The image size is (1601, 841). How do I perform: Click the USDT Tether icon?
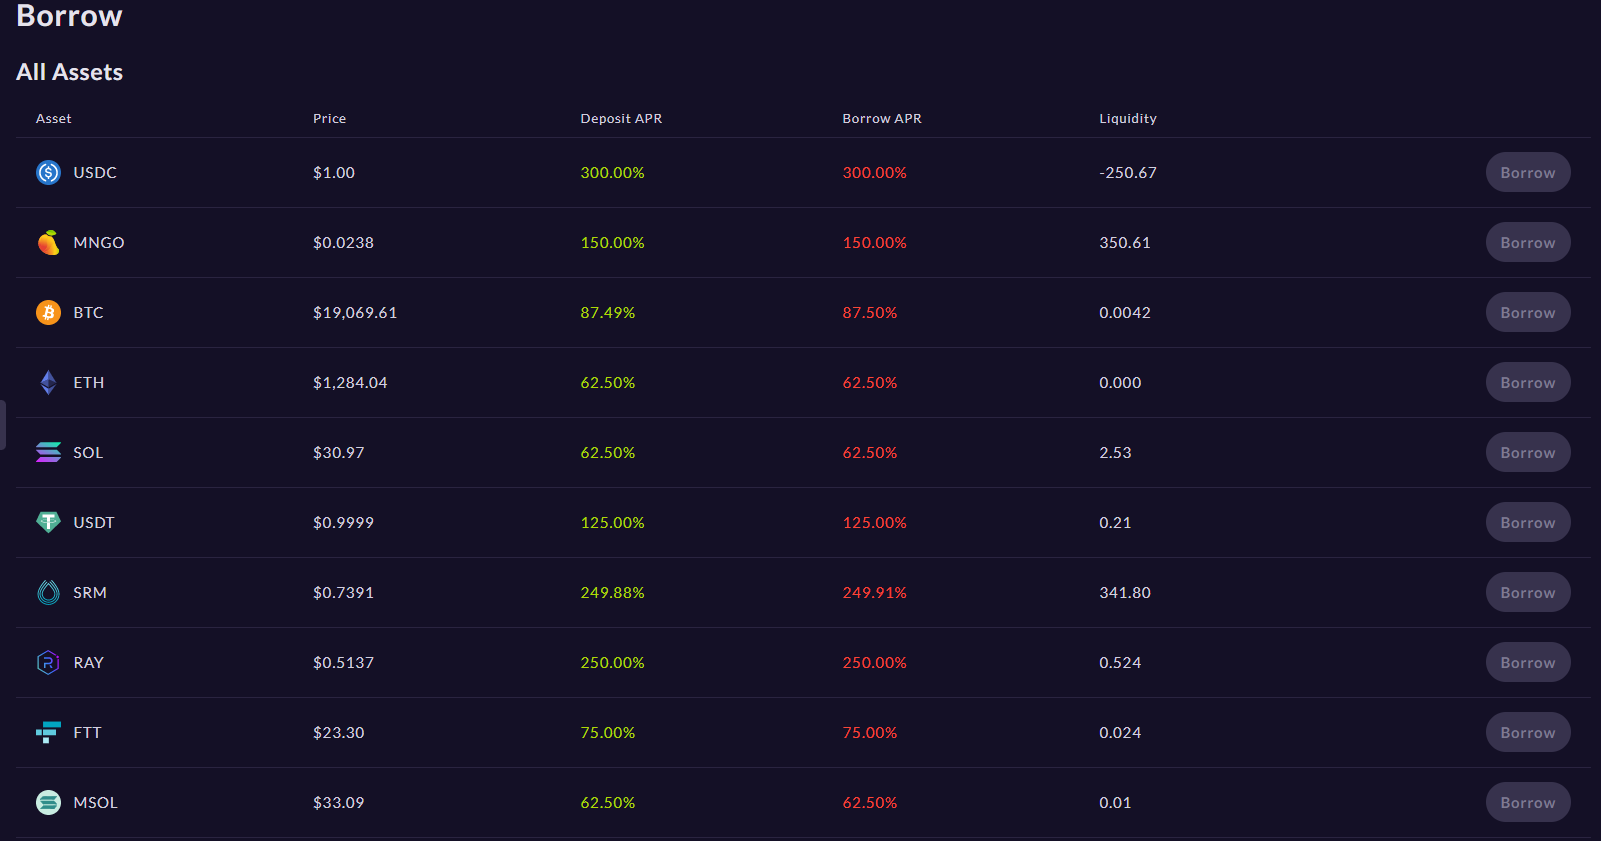48,522
